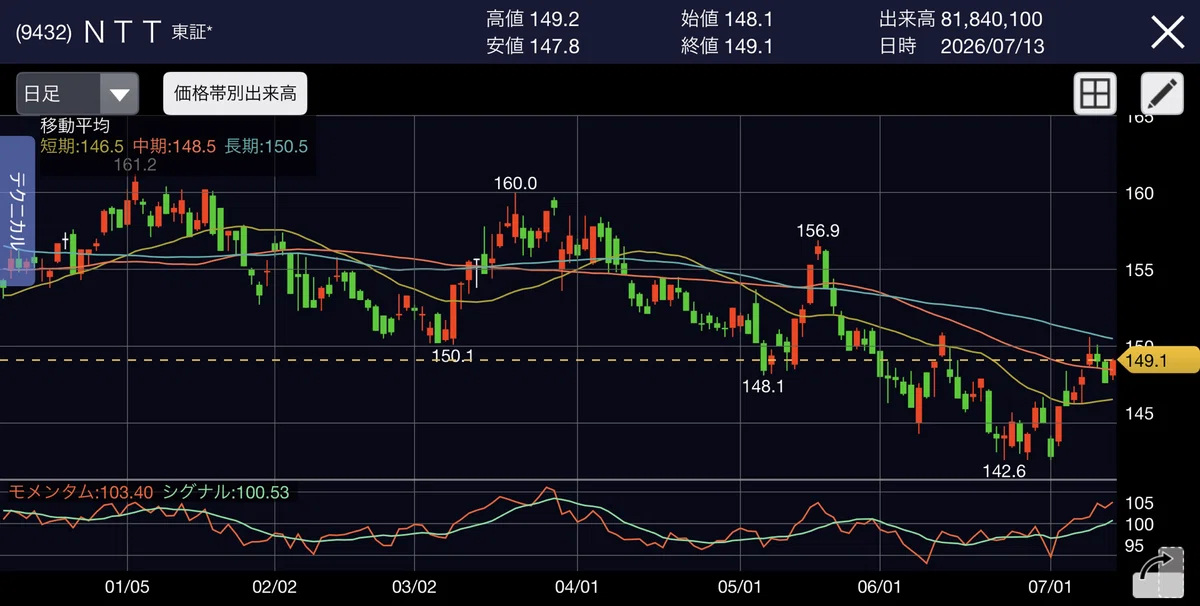The image size is (1200, 606).
Task: Open the grid layout icon
Action: point(1094,94)
